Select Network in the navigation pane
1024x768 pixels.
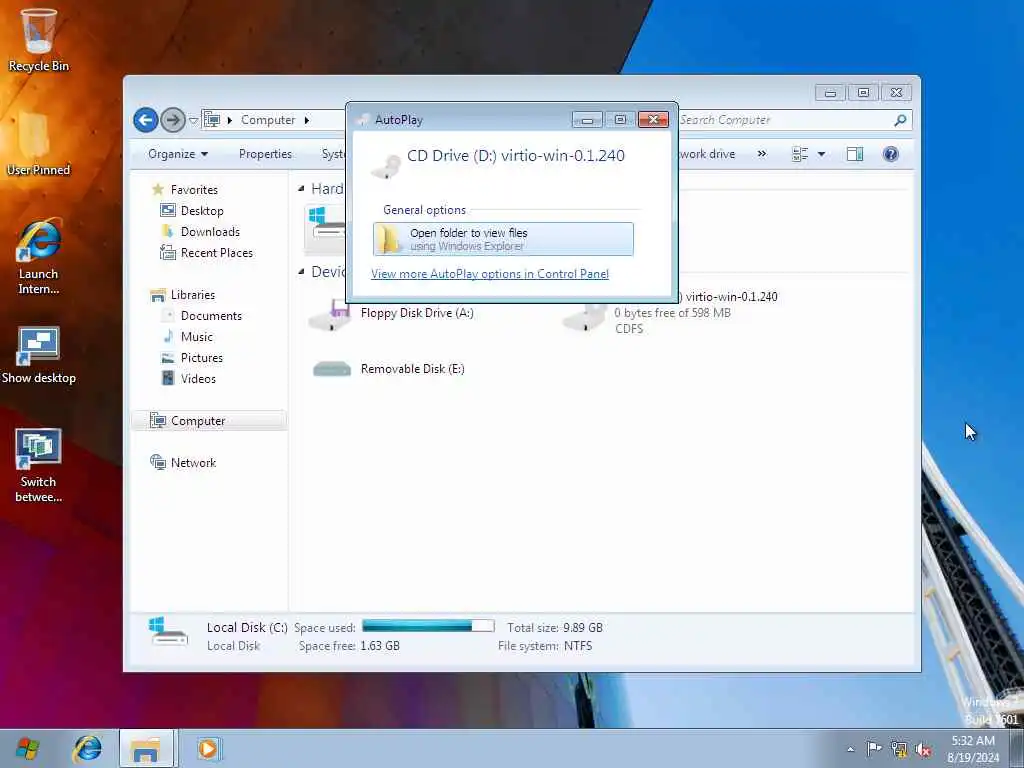pyautogui.click(x=193, y=463)
